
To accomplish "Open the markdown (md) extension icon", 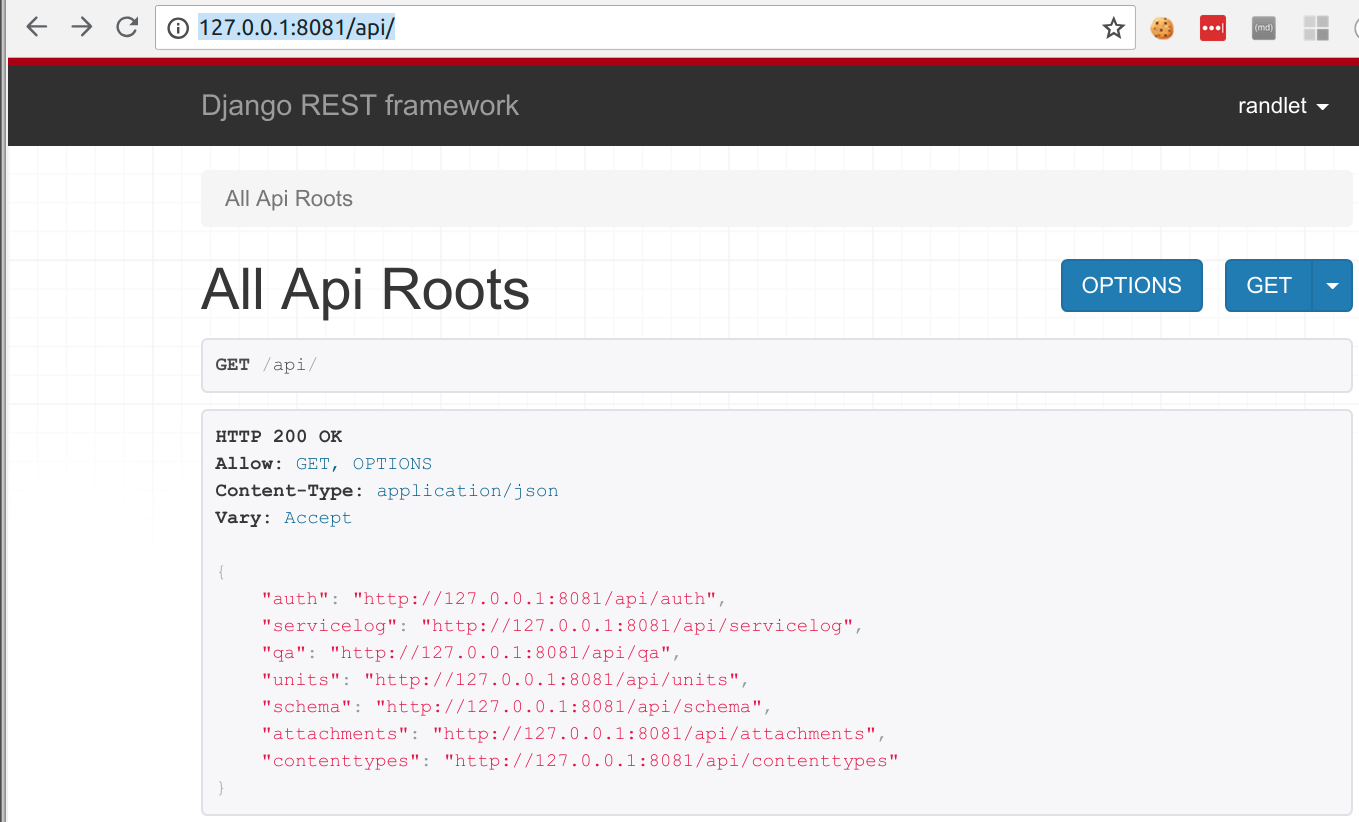I will click(1264, 29).
